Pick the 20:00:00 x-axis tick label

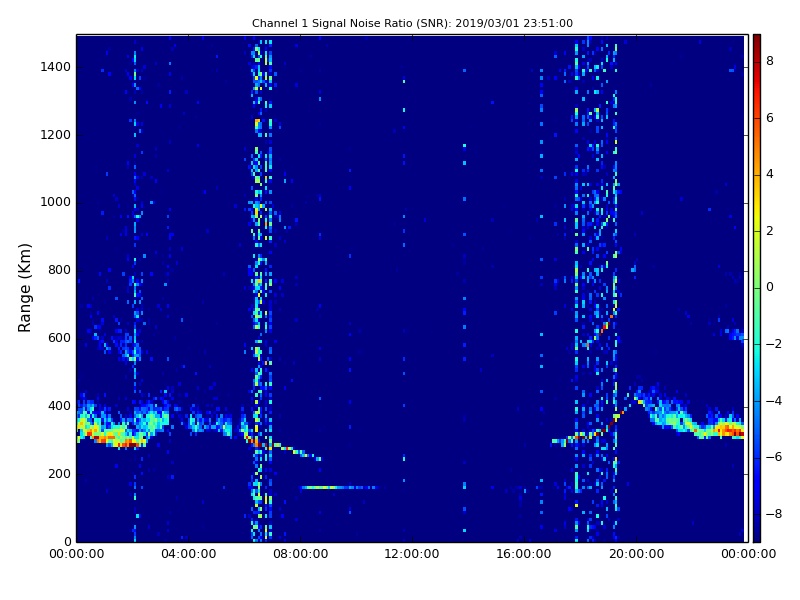(636, 553)
